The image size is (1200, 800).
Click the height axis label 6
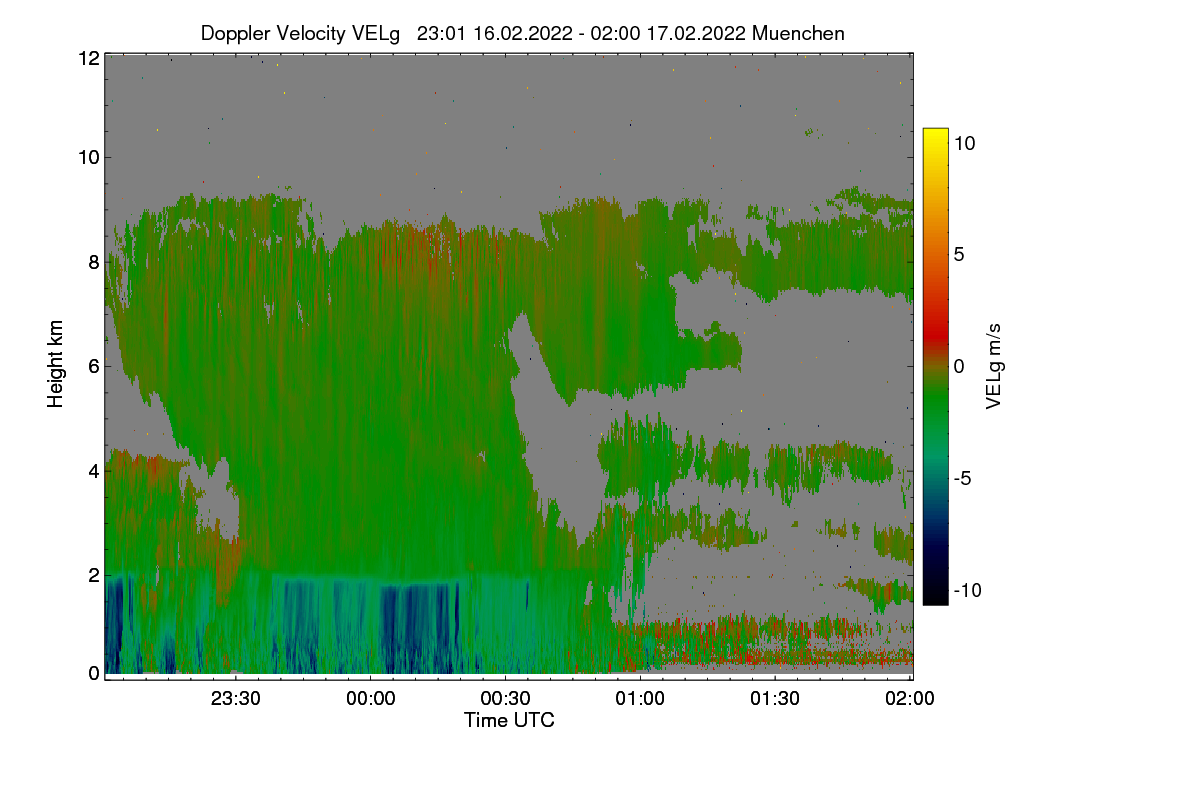point(93,366)
